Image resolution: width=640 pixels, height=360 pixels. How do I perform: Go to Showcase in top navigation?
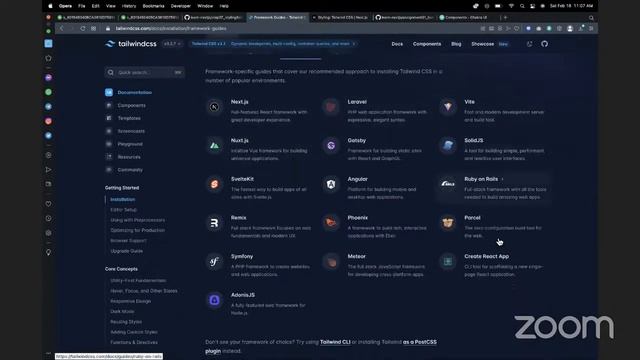click(x=482, y=44)
